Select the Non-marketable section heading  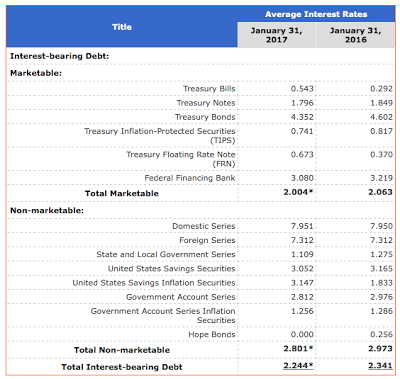(x=47, y=210)
